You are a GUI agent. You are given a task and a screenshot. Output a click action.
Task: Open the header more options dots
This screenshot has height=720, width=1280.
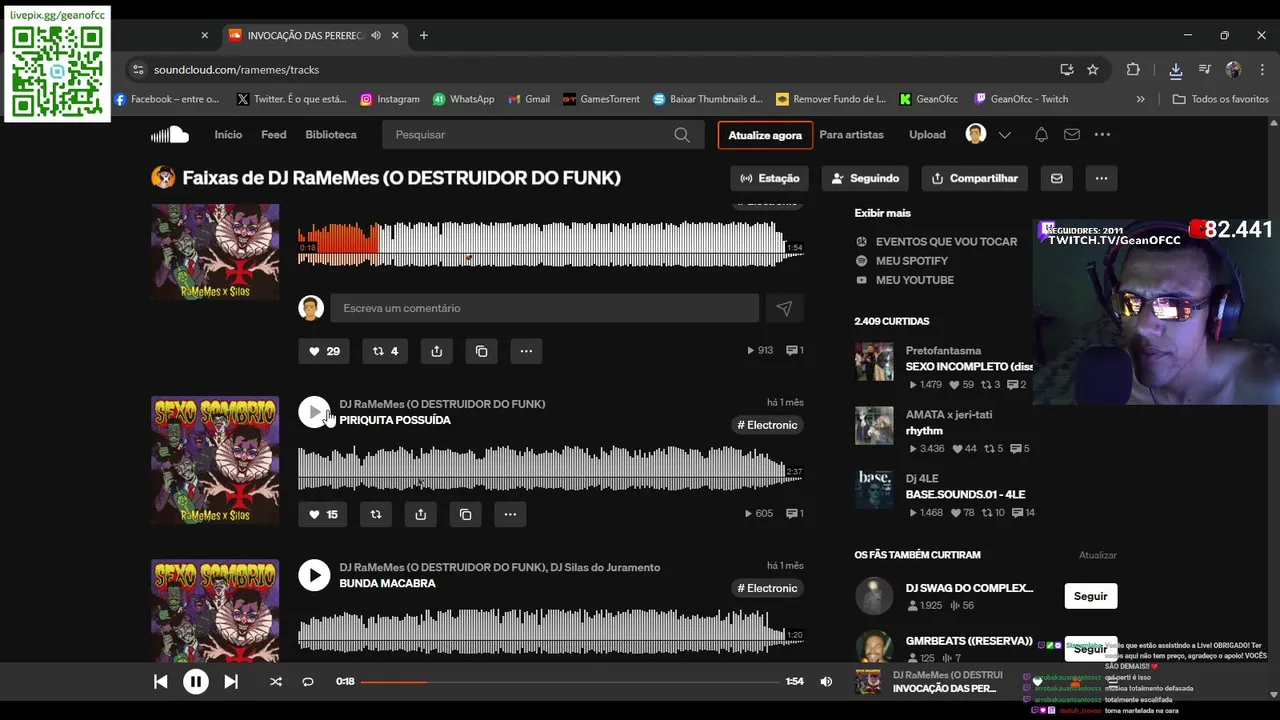point(1102,135)
